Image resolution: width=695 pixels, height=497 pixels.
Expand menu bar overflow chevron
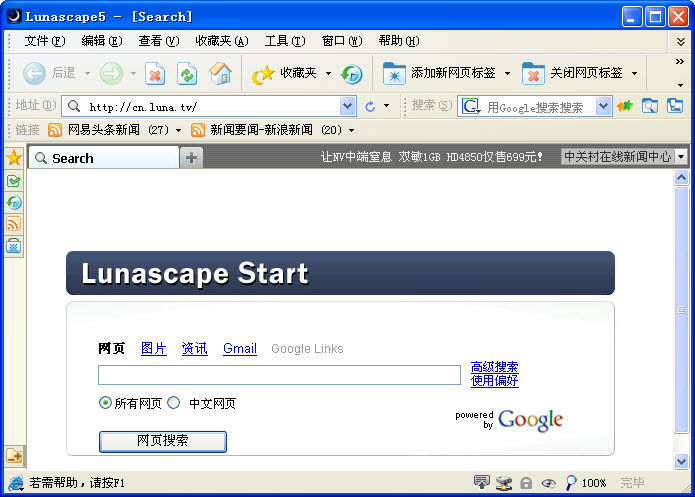point(681,42)
